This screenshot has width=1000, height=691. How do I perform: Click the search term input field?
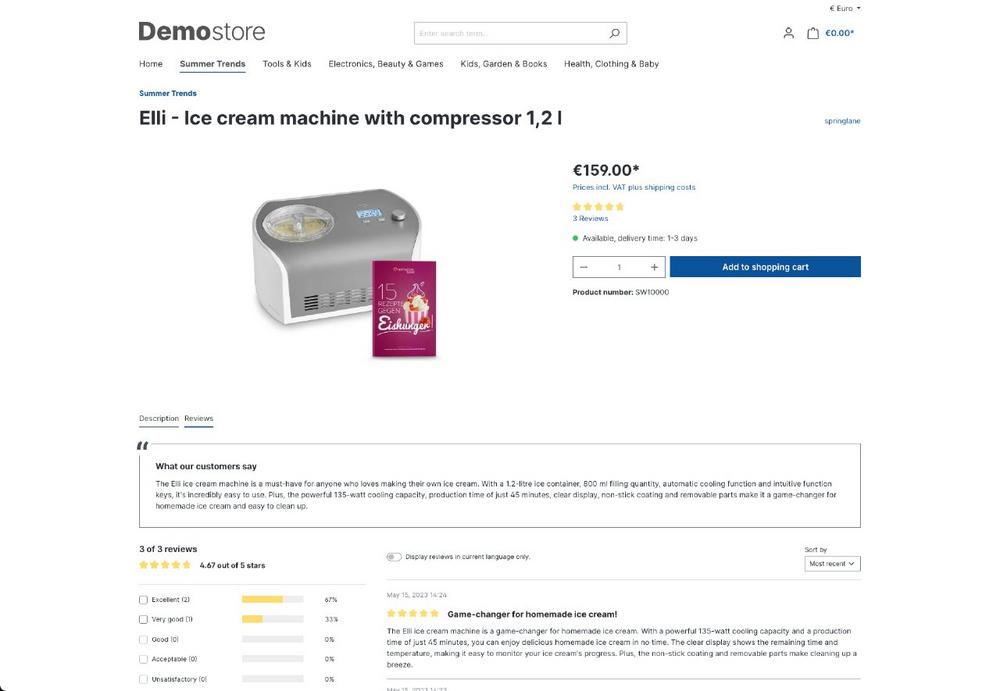pos(510,33)
